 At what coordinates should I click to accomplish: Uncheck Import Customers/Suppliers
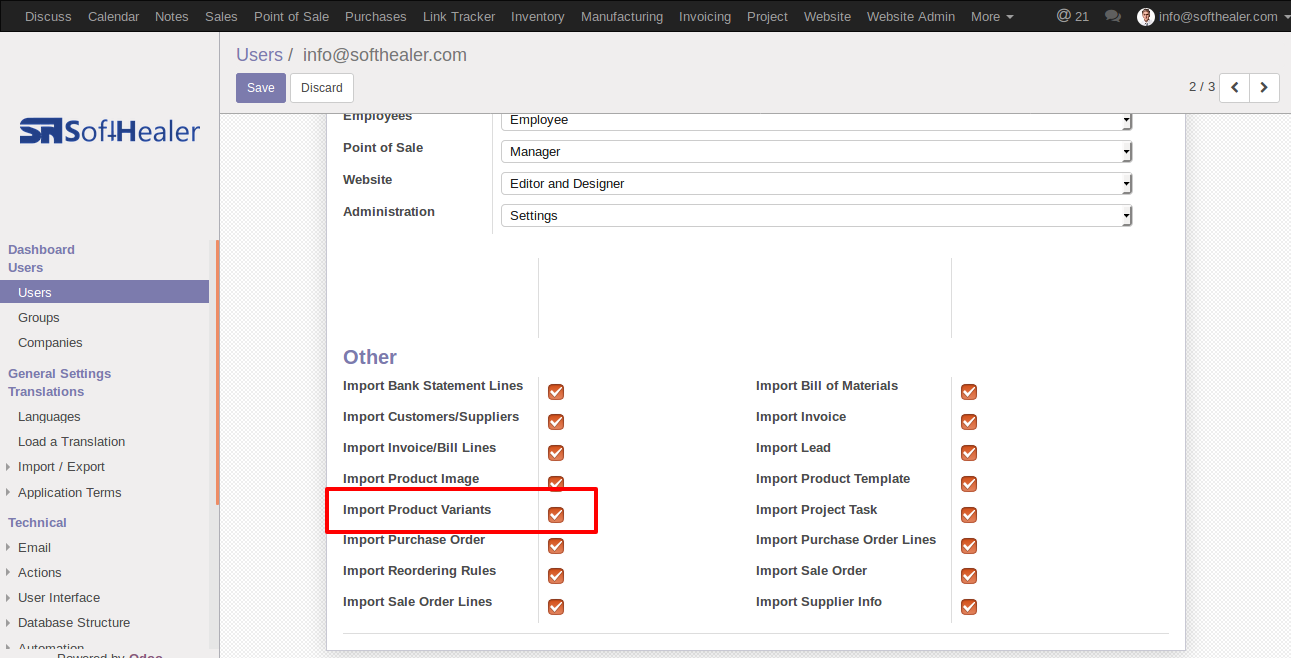point(556,422)
